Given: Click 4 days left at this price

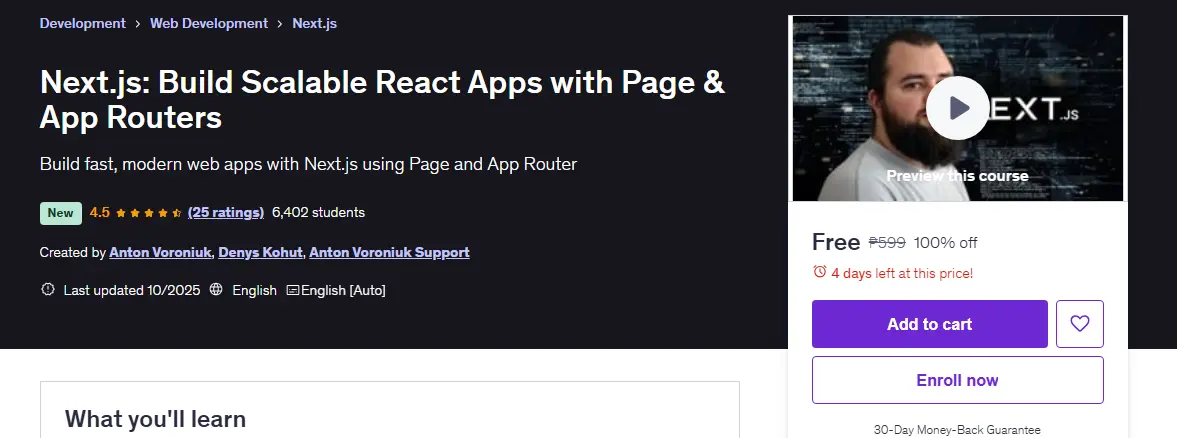Looking at the screenshot, I should [902, 273].
